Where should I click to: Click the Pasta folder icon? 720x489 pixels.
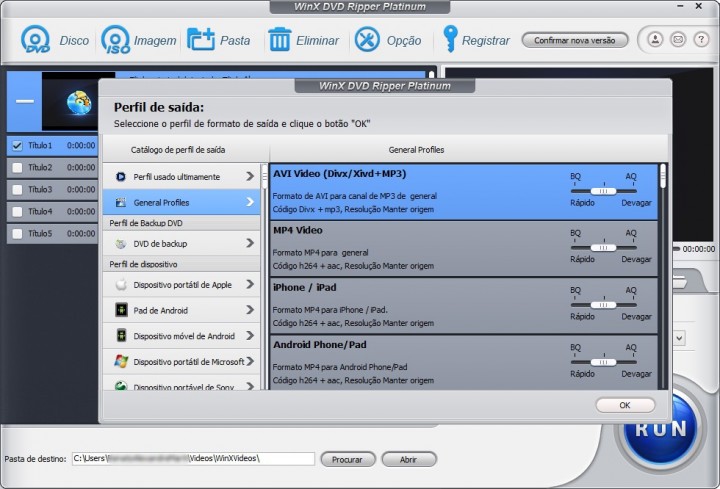pyautogui.click(x=201, y=39)
